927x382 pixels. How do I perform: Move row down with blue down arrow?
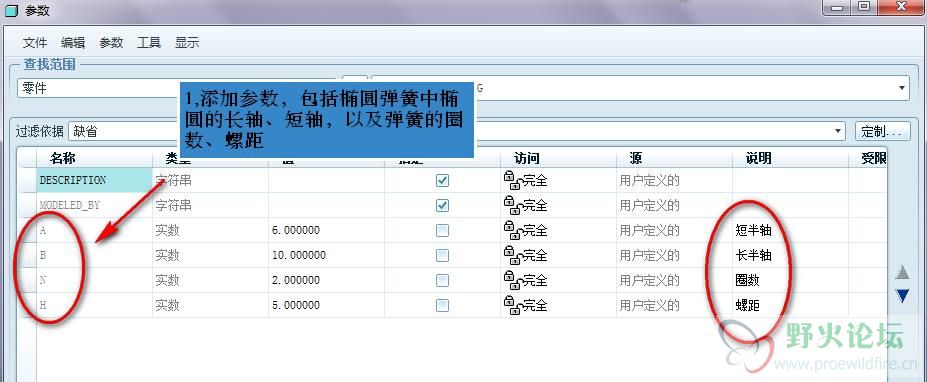click(902, 296)
